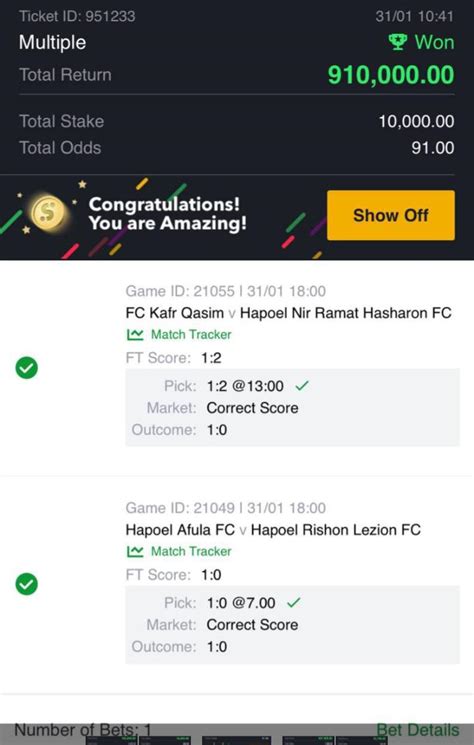Click the Total Return amount 910,000.00
Screen dimensions: 474x745
pyautogui.click(x=391, y=75)
